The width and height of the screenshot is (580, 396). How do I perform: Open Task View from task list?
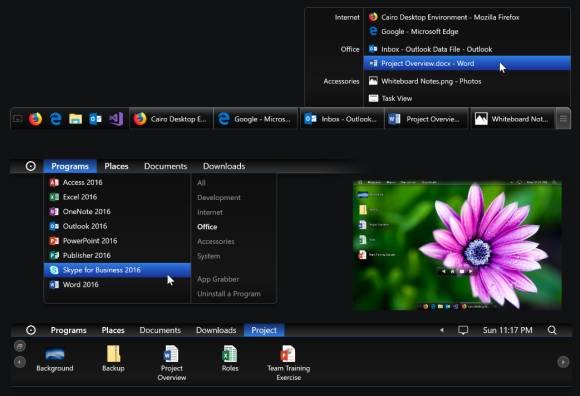coord(467,98)
